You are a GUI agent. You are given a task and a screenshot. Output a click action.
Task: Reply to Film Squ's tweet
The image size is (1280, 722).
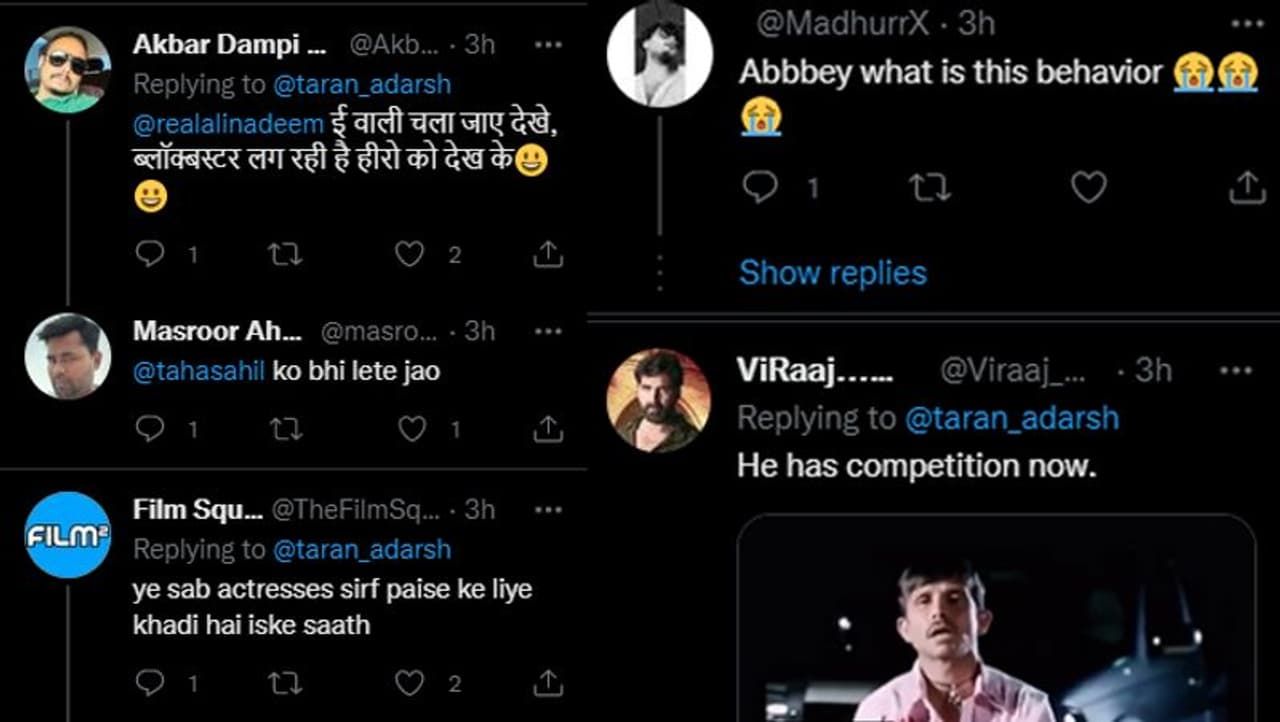(149, 683)
